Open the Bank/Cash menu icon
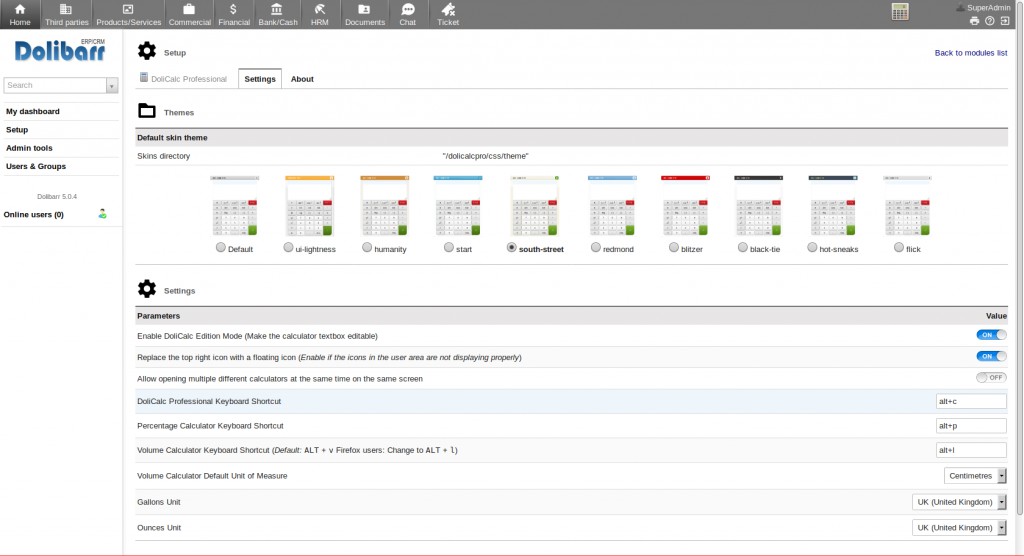 click(x=277, y=10)
